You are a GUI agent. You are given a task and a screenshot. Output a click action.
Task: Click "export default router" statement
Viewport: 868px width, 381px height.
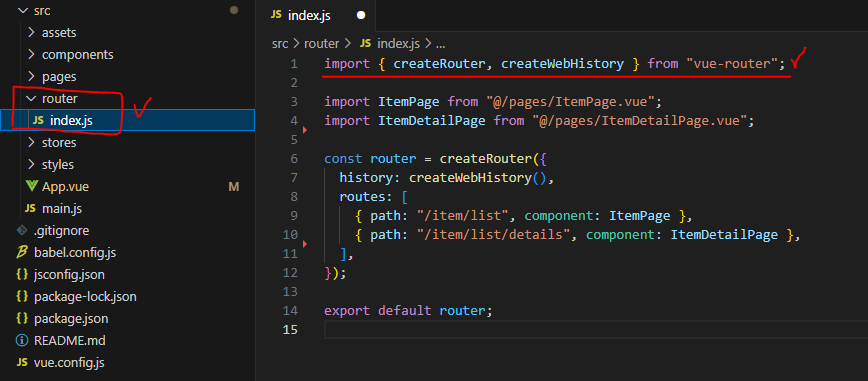(408, 310)
